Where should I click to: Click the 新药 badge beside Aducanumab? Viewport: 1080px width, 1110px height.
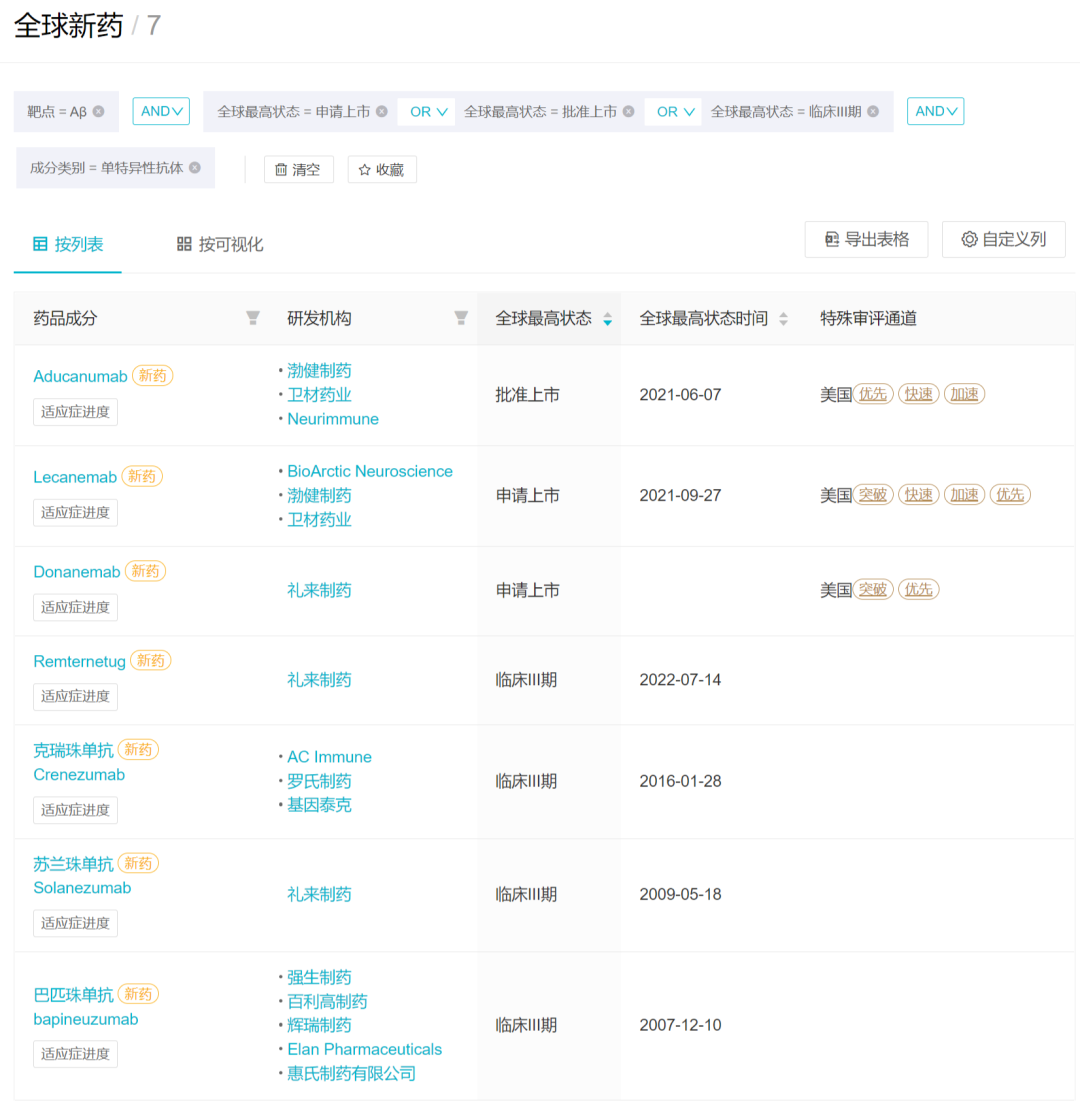[x=153, y=375]
